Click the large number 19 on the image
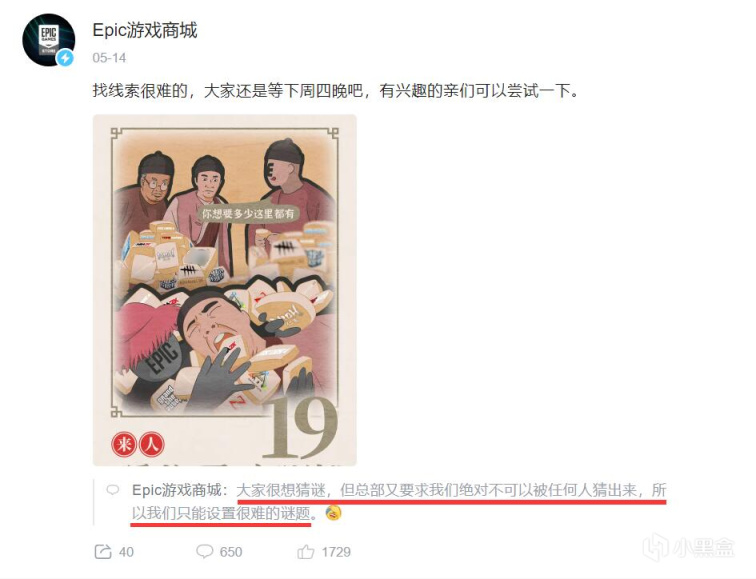 coord(299,428)
